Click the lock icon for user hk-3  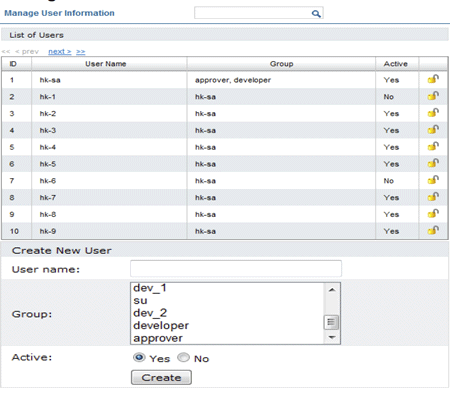tap(433, 129)
